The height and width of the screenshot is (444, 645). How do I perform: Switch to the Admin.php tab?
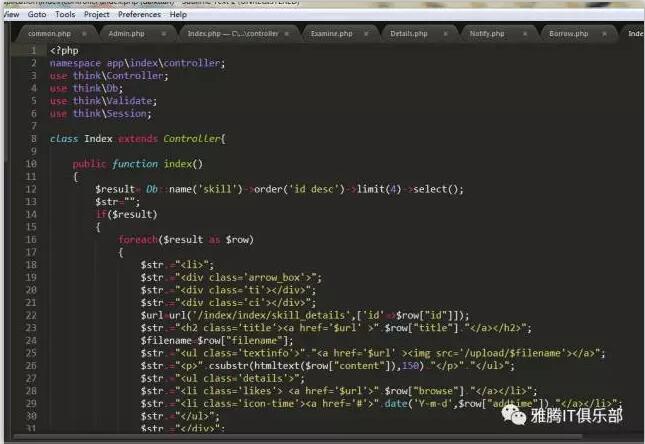pos(126,33)
